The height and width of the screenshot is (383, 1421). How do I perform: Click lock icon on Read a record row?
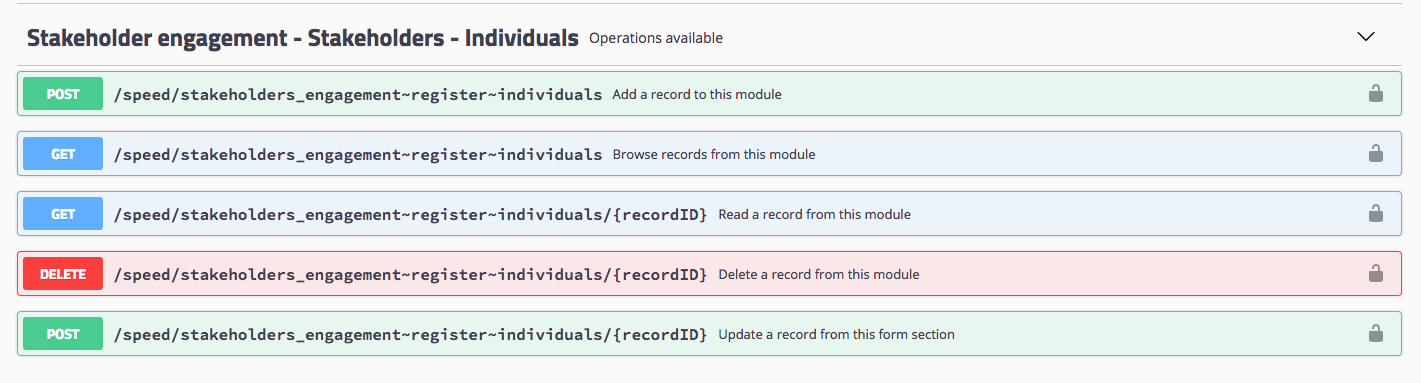1376,214
